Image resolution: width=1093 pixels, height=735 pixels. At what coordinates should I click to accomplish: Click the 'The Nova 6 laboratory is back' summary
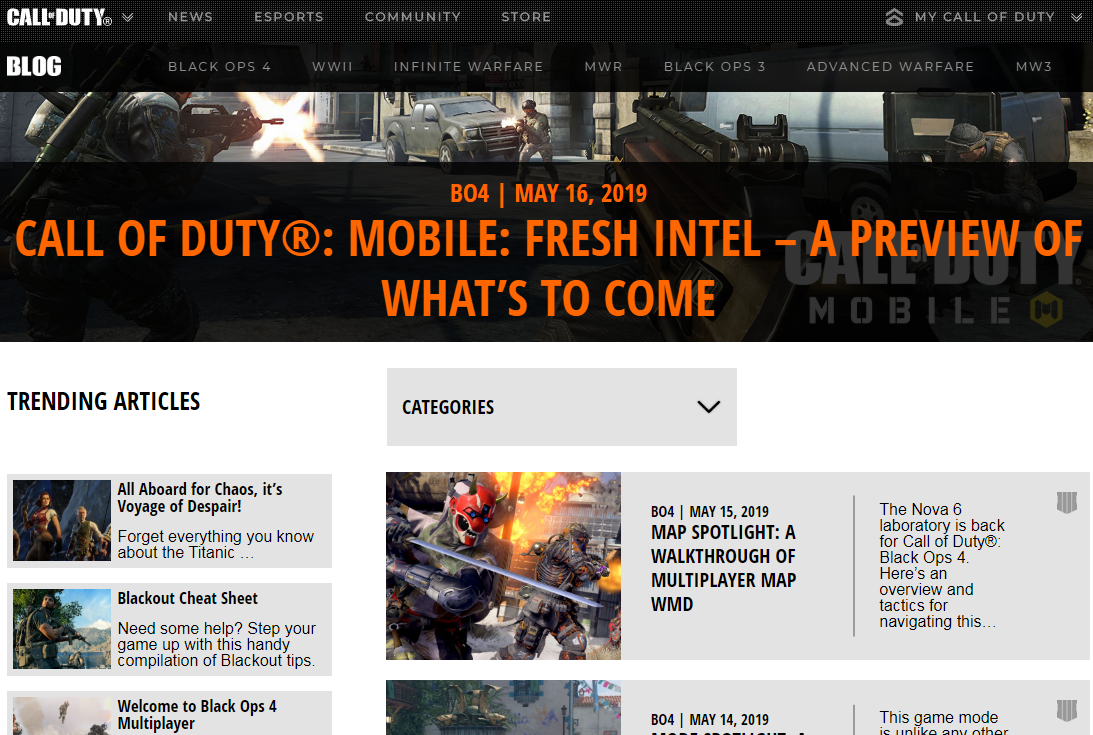[942, 565]
